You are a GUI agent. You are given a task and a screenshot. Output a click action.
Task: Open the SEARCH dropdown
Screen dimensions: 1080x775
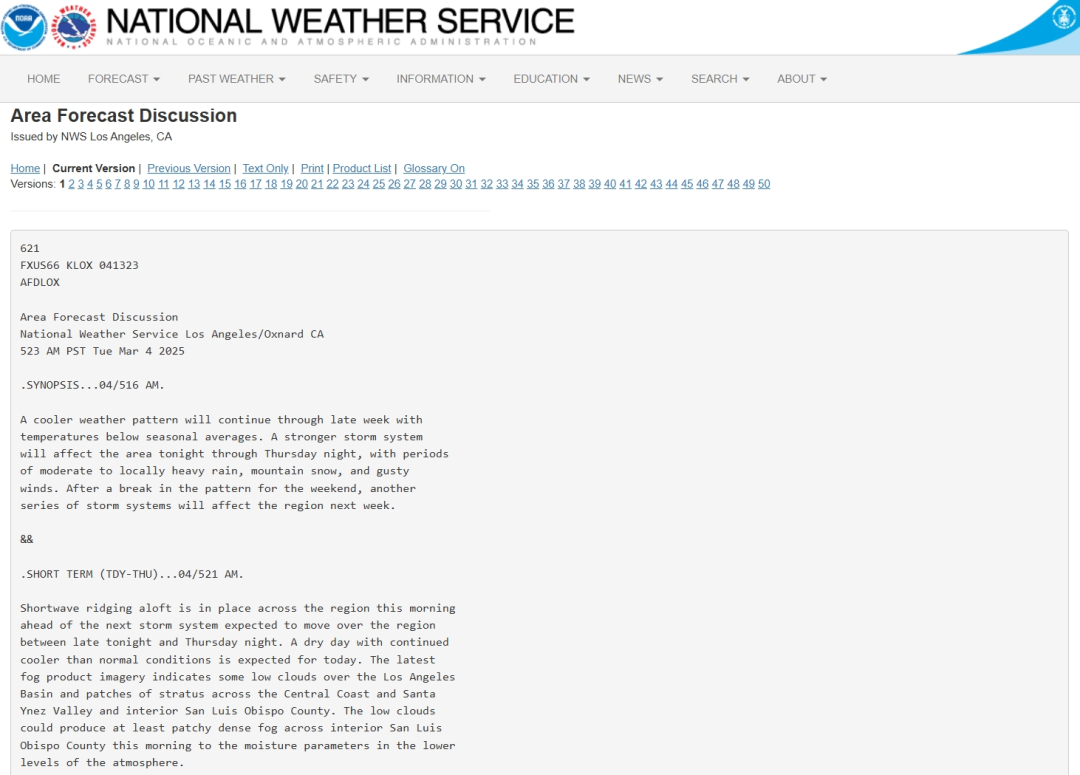[720, 79]
